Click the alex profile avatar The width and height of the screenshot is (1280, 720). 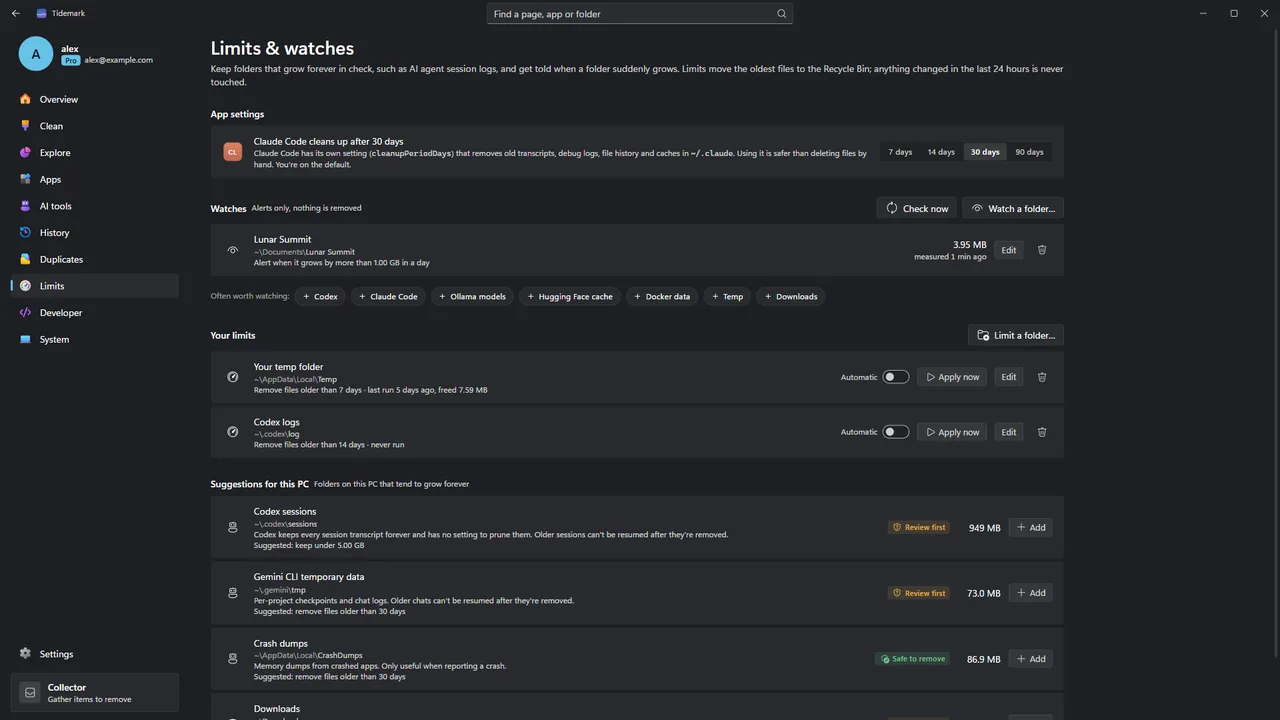36,54
